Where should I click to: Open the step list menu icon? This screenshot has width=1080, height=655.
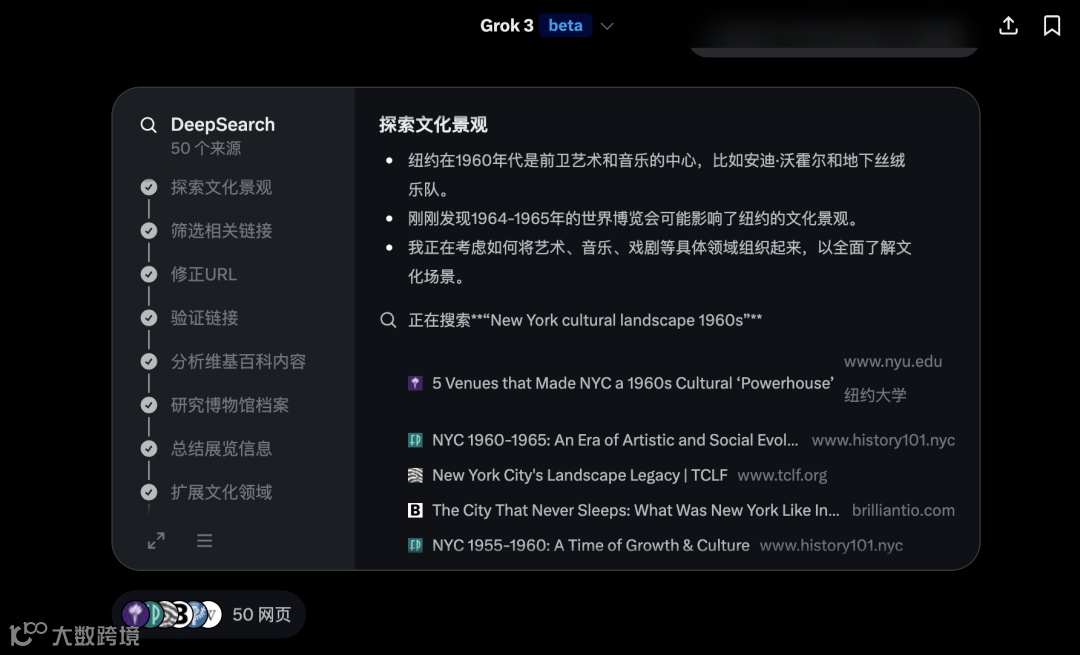click(205, 541)
